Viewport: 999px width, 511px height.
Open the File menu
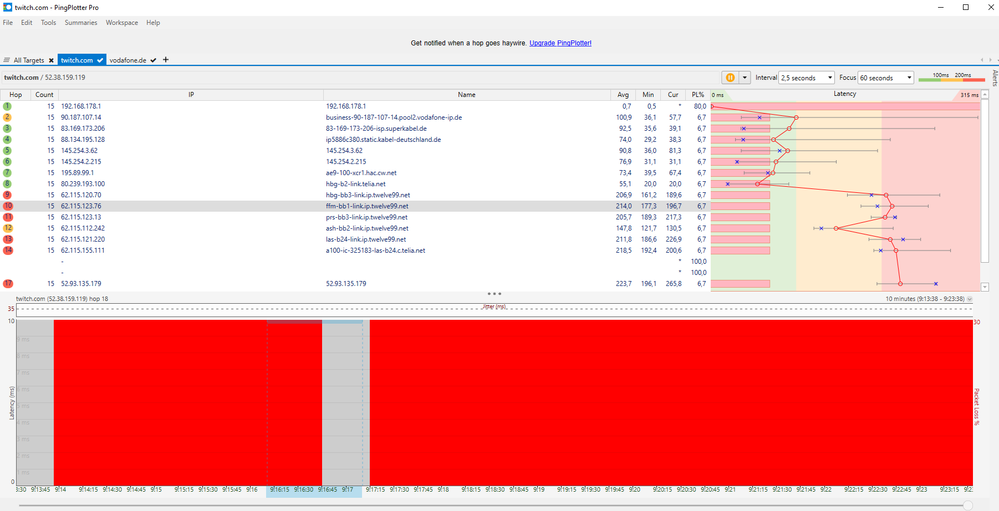(8, 22)
